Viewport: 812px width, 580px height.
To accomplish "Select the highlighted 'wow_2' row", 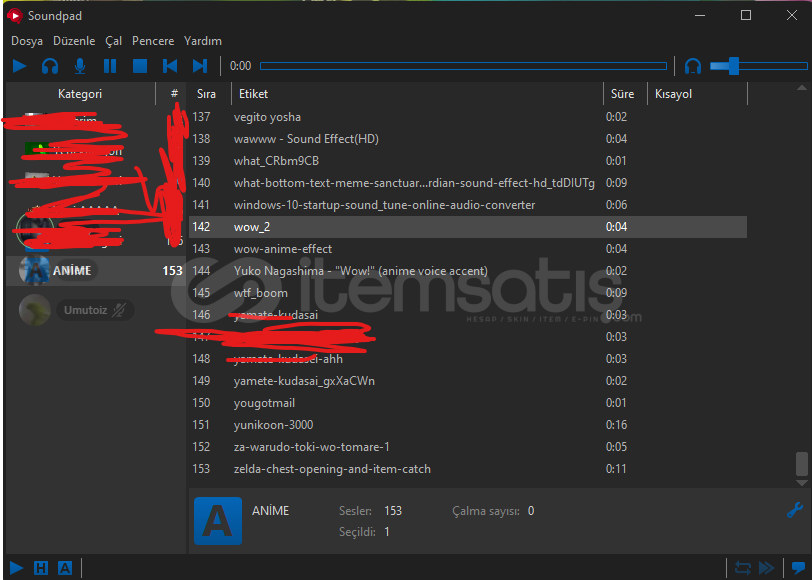I will click(468, 227).
